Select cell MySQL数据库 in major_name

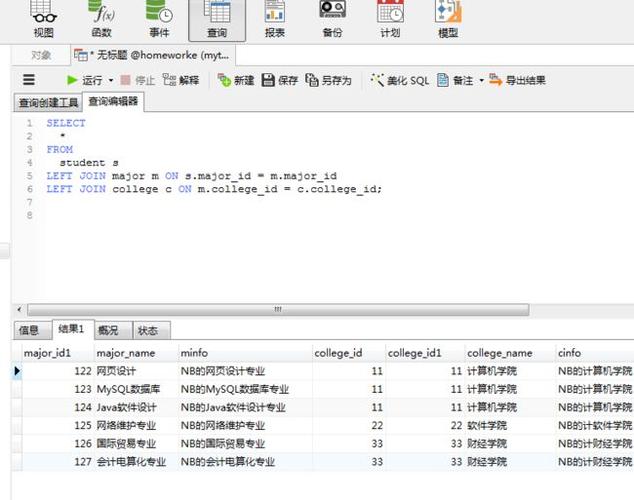(x=136, y=389)
